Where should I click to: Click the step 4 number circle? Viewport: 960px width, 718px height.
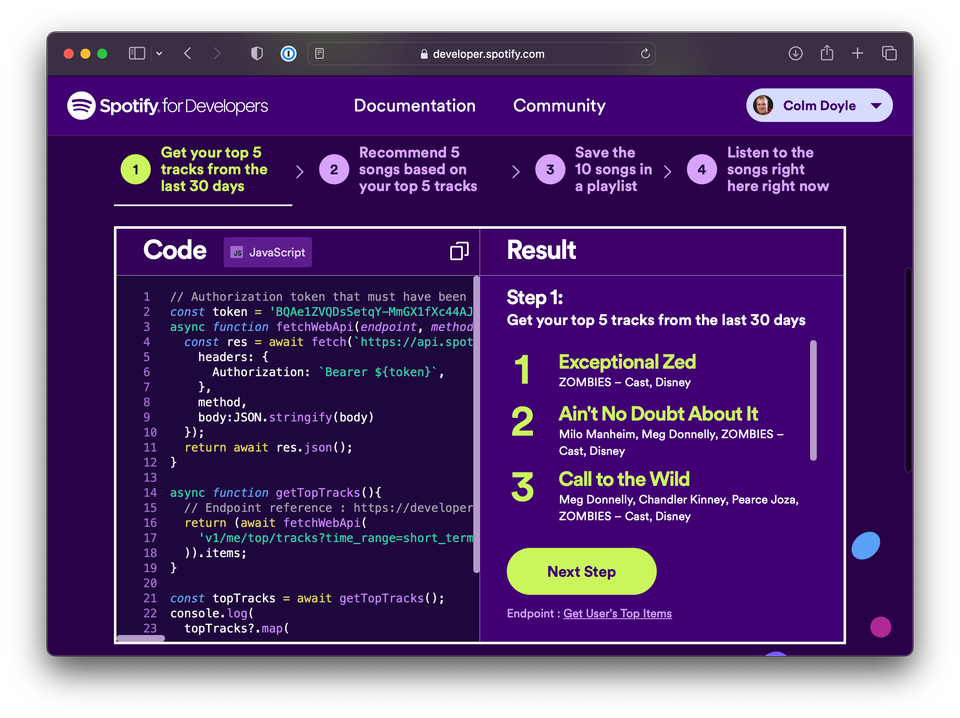click(x=702, y=170)
